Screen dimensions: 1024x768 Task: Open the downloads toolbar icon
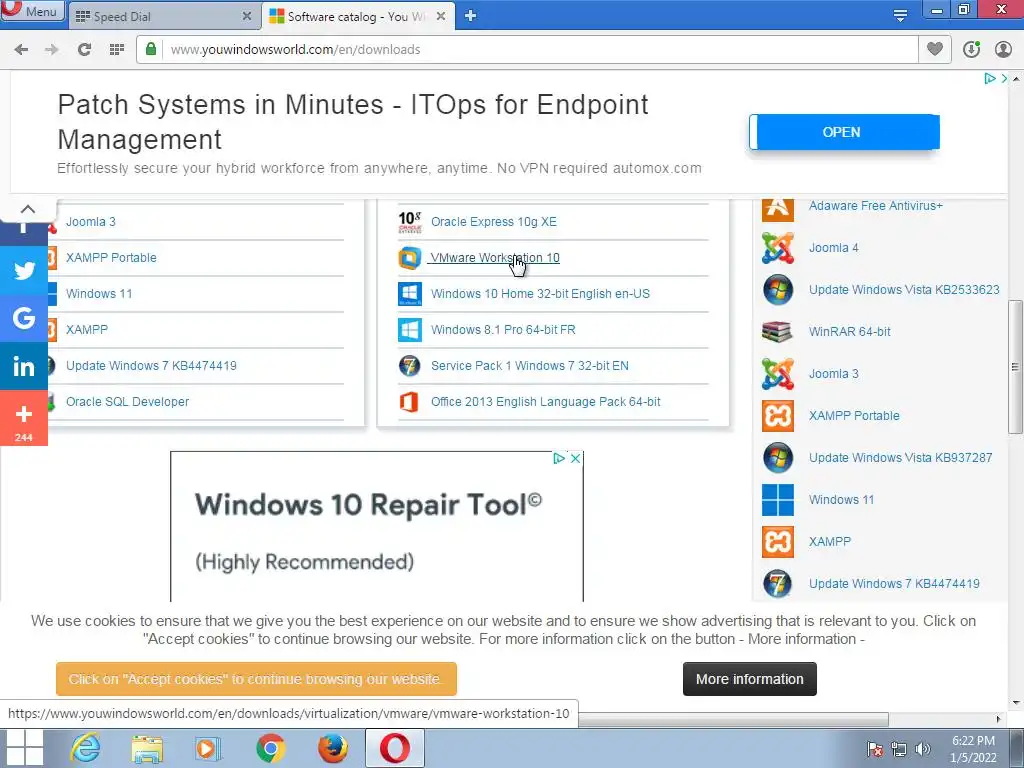[972, 50]
